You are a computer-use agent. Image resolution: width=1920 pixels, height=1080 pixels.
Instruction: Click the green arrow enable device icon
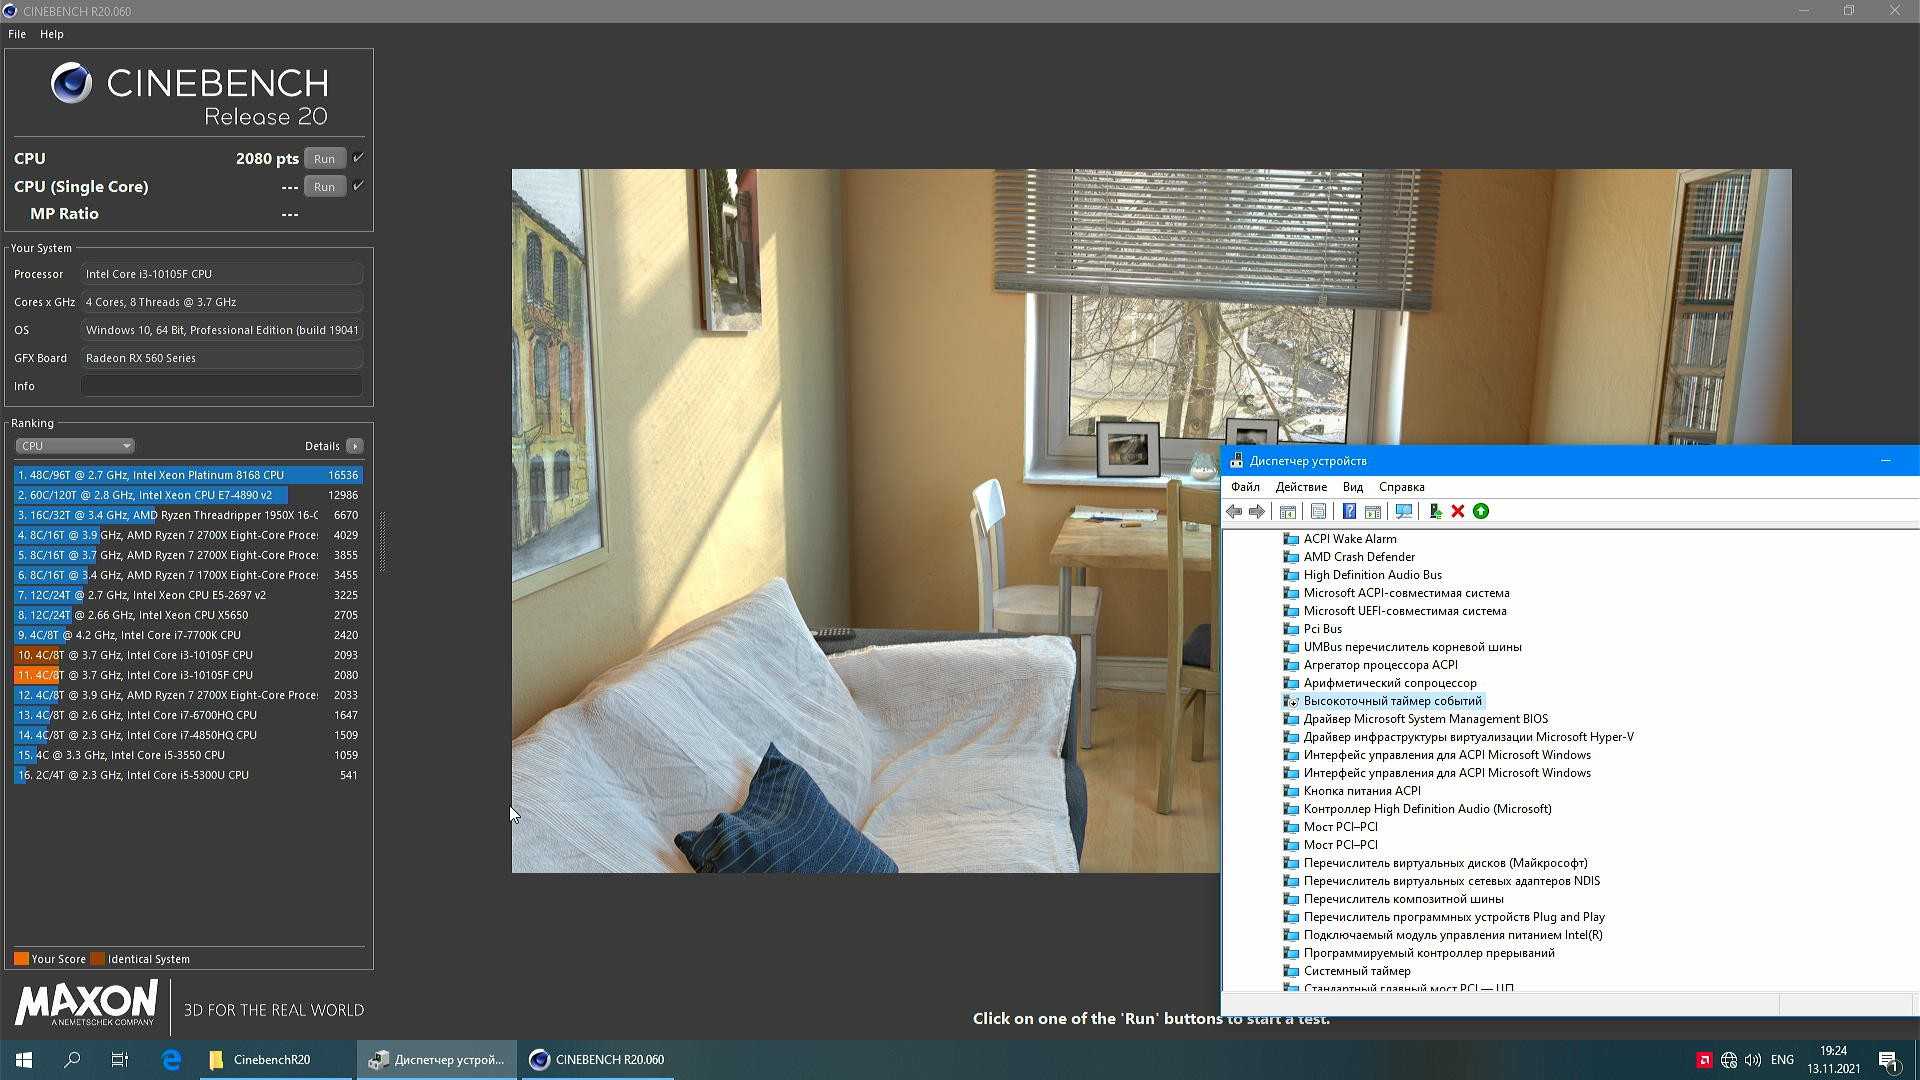pyautogui.click(x=1481, y=511)
